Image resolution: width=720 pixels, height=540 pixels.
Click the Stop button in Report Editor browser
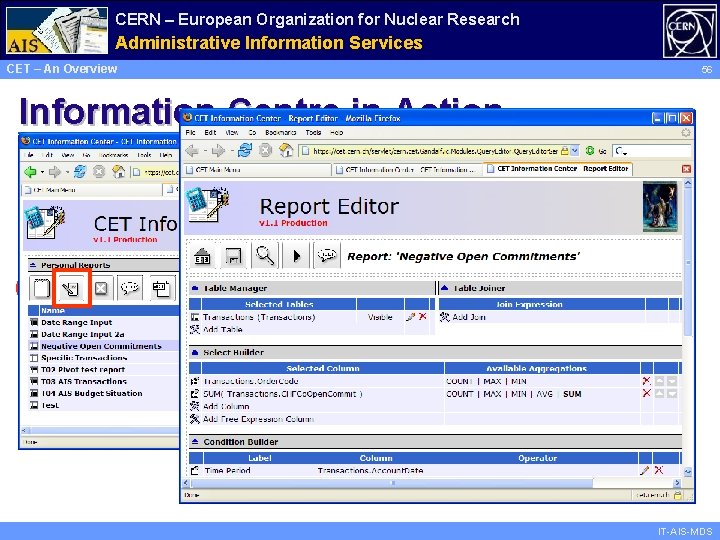pyautogui.click(x=265, y=150)
